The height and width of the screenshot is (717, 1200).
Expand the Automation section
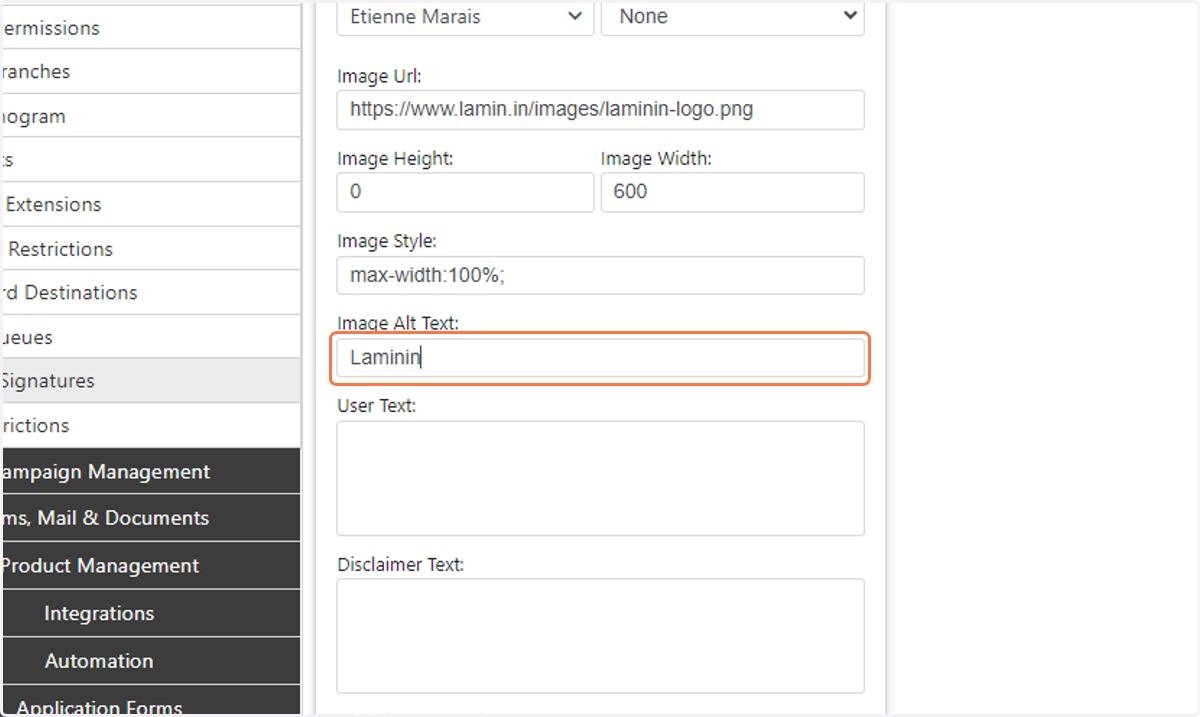click(x=150, y=661)
